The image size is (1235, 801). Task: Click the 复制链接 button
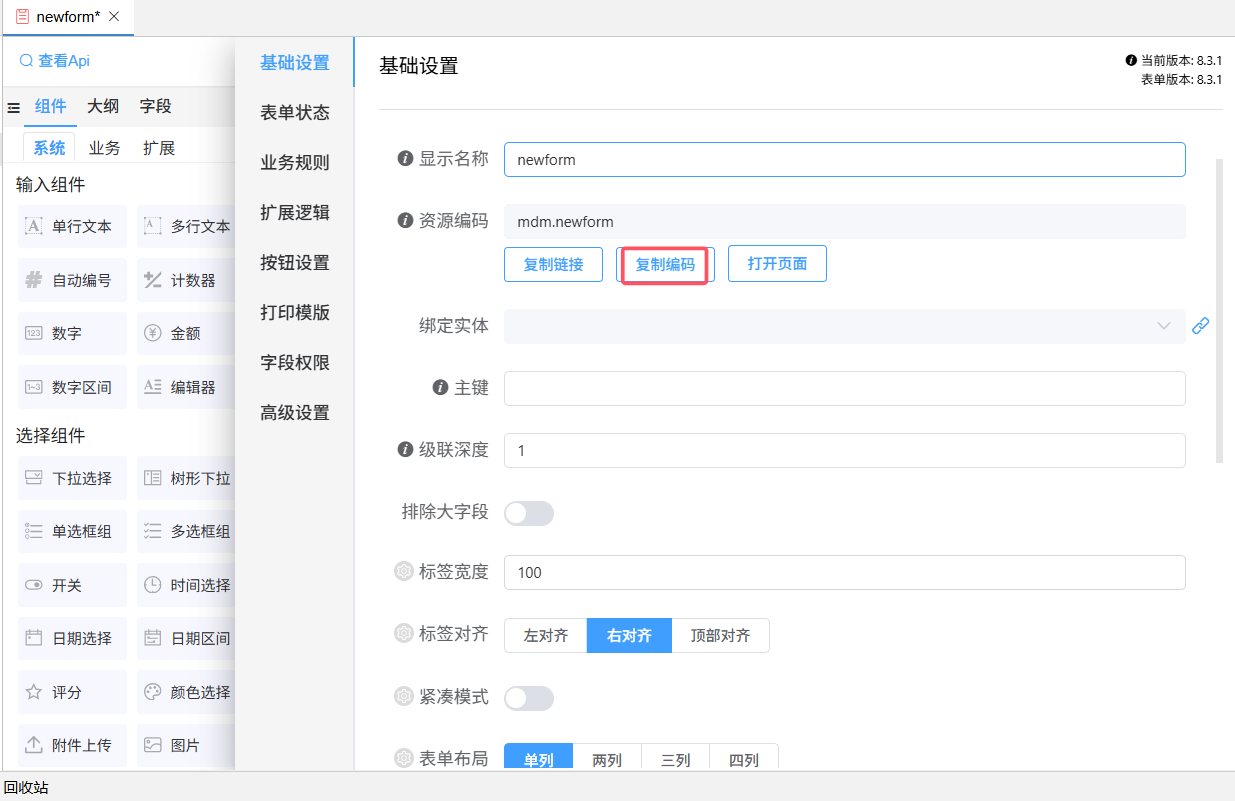[x=553, y=265]
